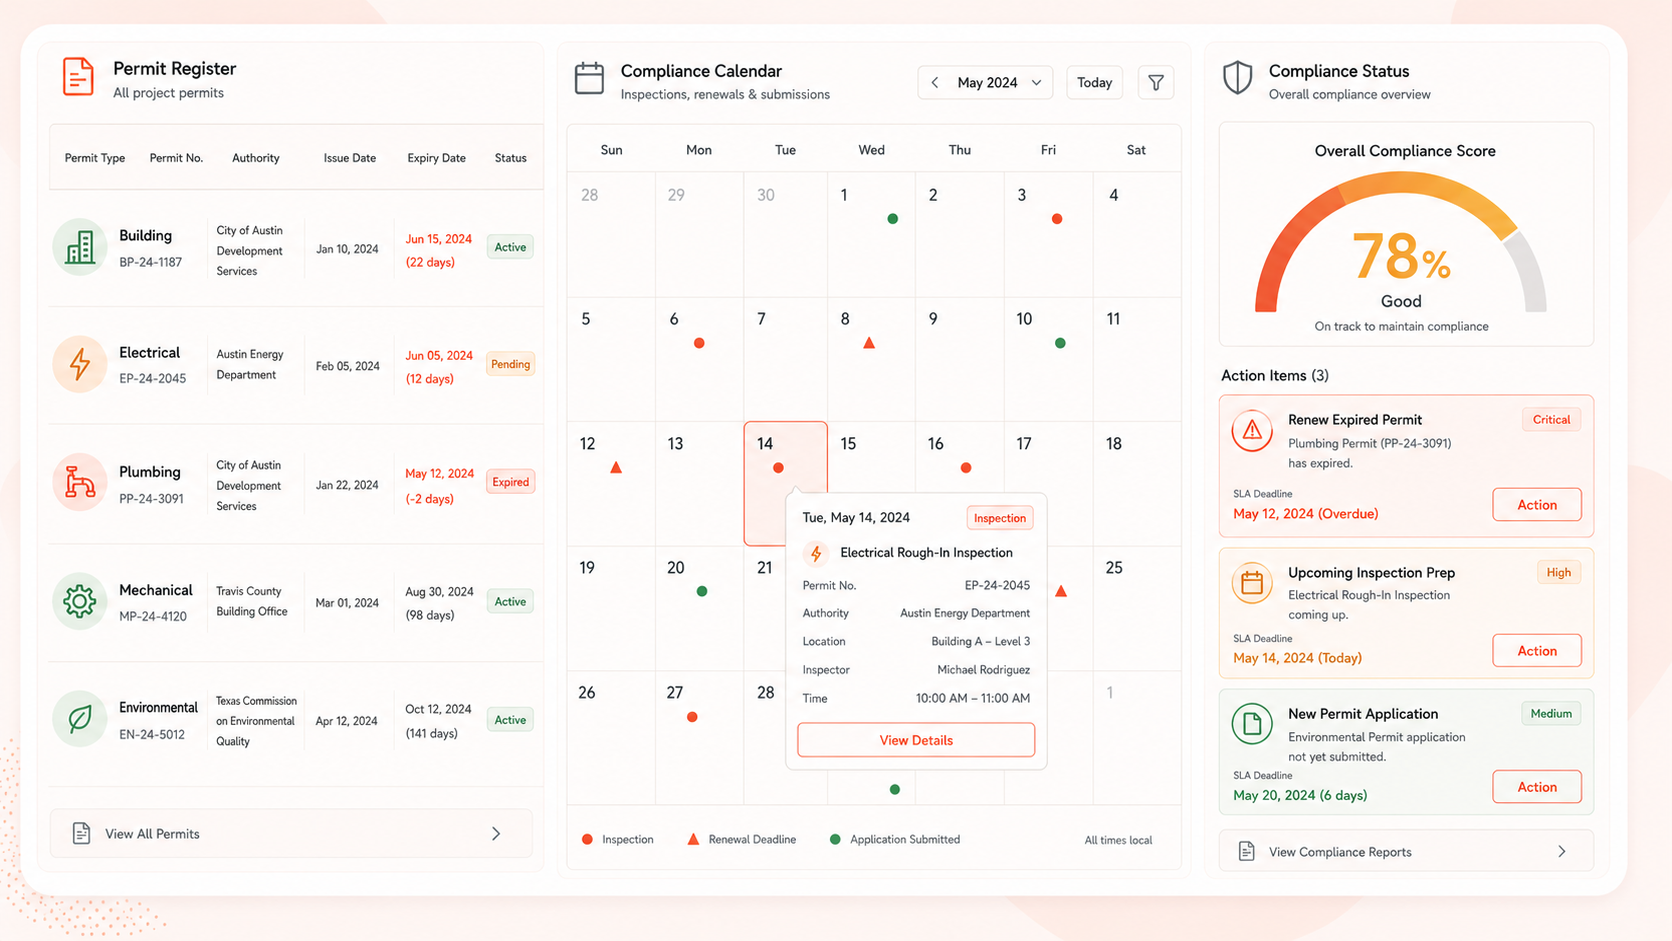Click the High priority tag

[x=1559, y=573]
